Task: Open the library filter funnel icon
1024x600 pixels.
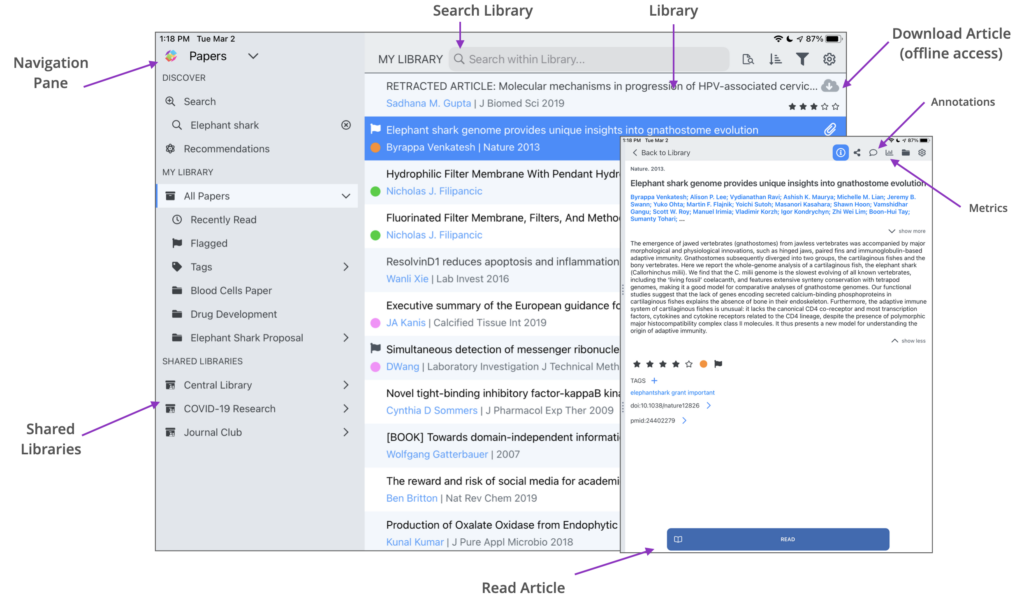Action: tap(802, 60)
